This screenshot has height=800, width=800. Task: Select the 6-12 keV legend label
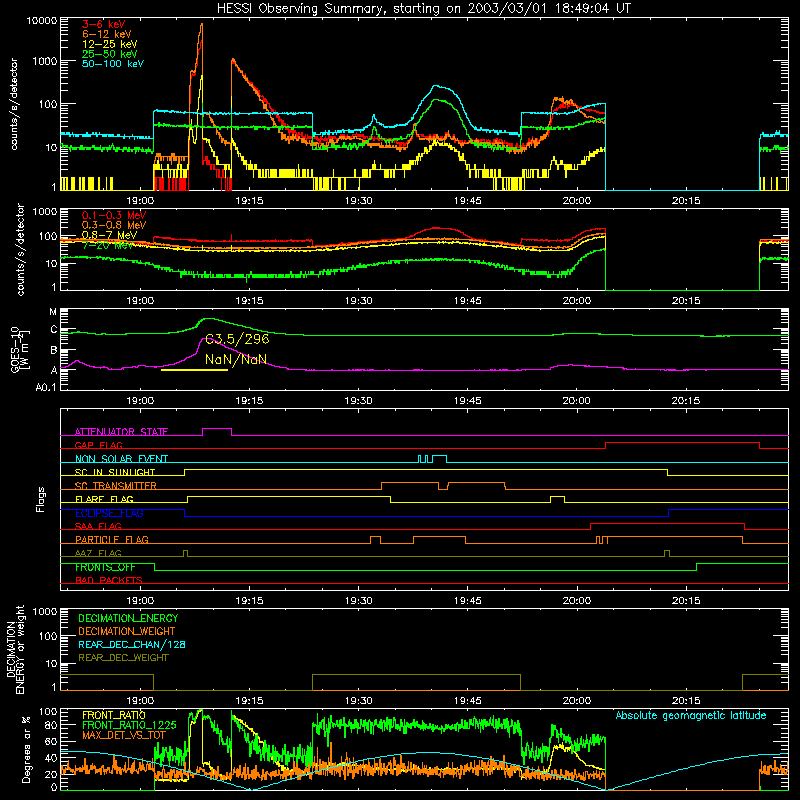(107, 34)
